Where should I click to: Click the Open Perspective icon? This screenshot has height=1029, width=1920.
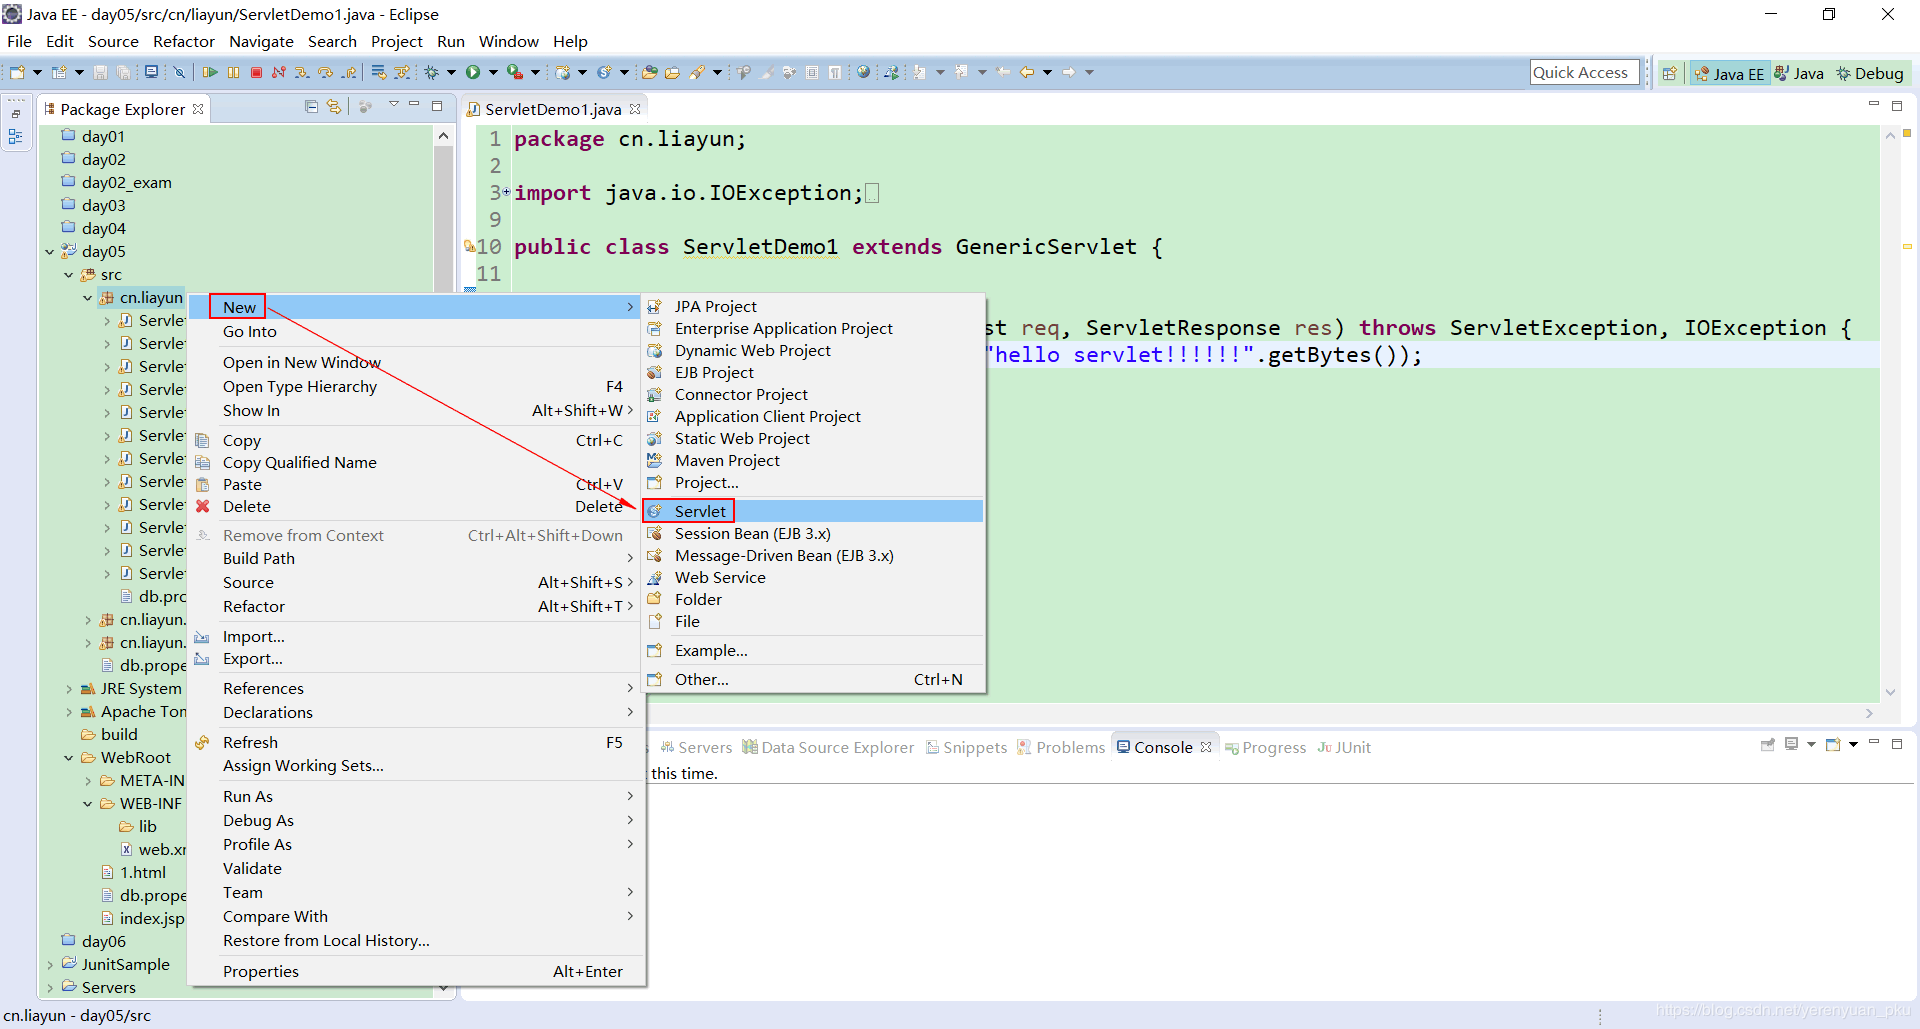(1669, 73)
